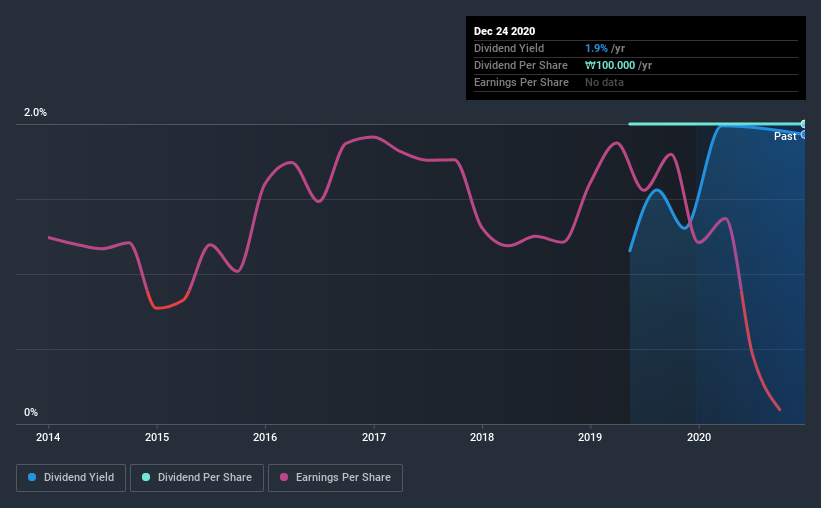Click the Dec 24 2020 tooltip date header

pos(504,31)
